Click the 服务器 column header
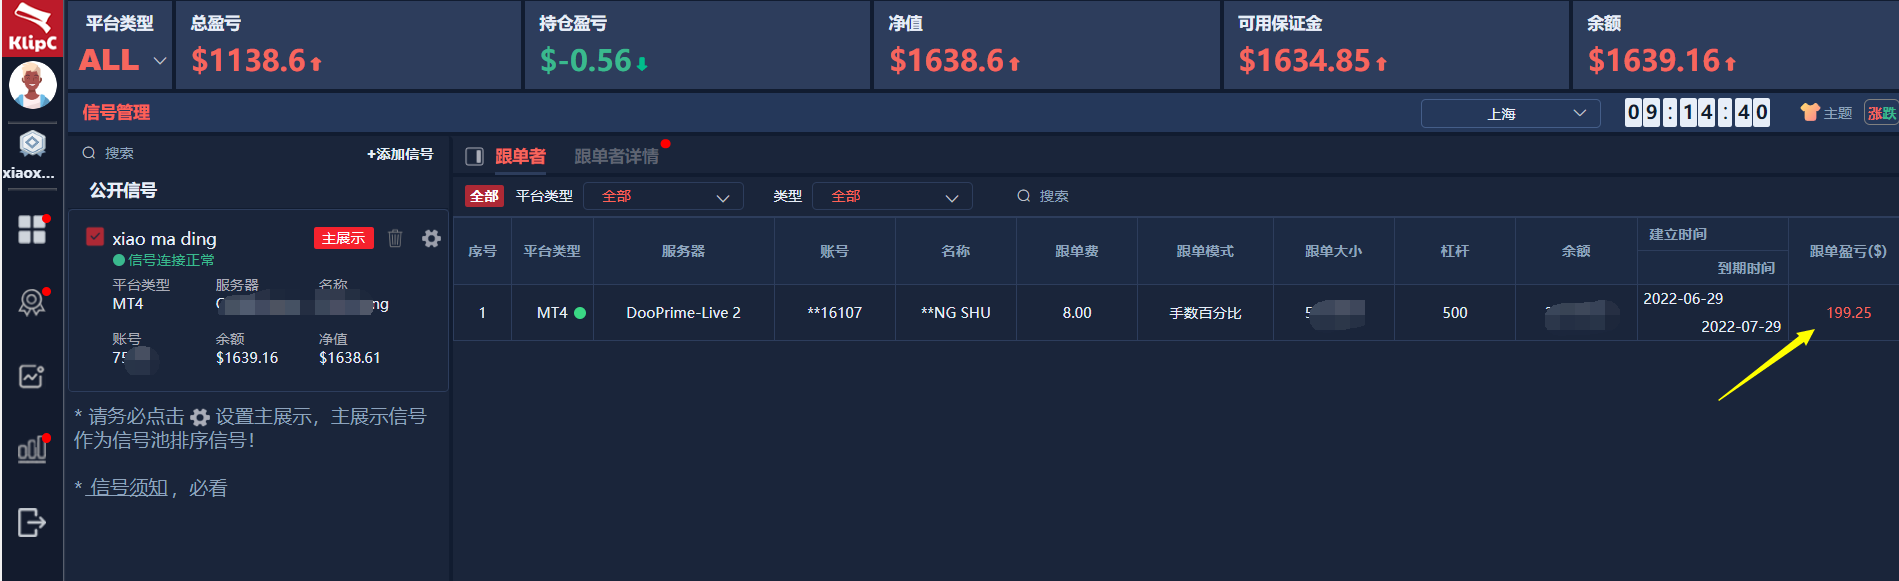The height and width of the screenshot is (581, 1899). click(683, 251)
